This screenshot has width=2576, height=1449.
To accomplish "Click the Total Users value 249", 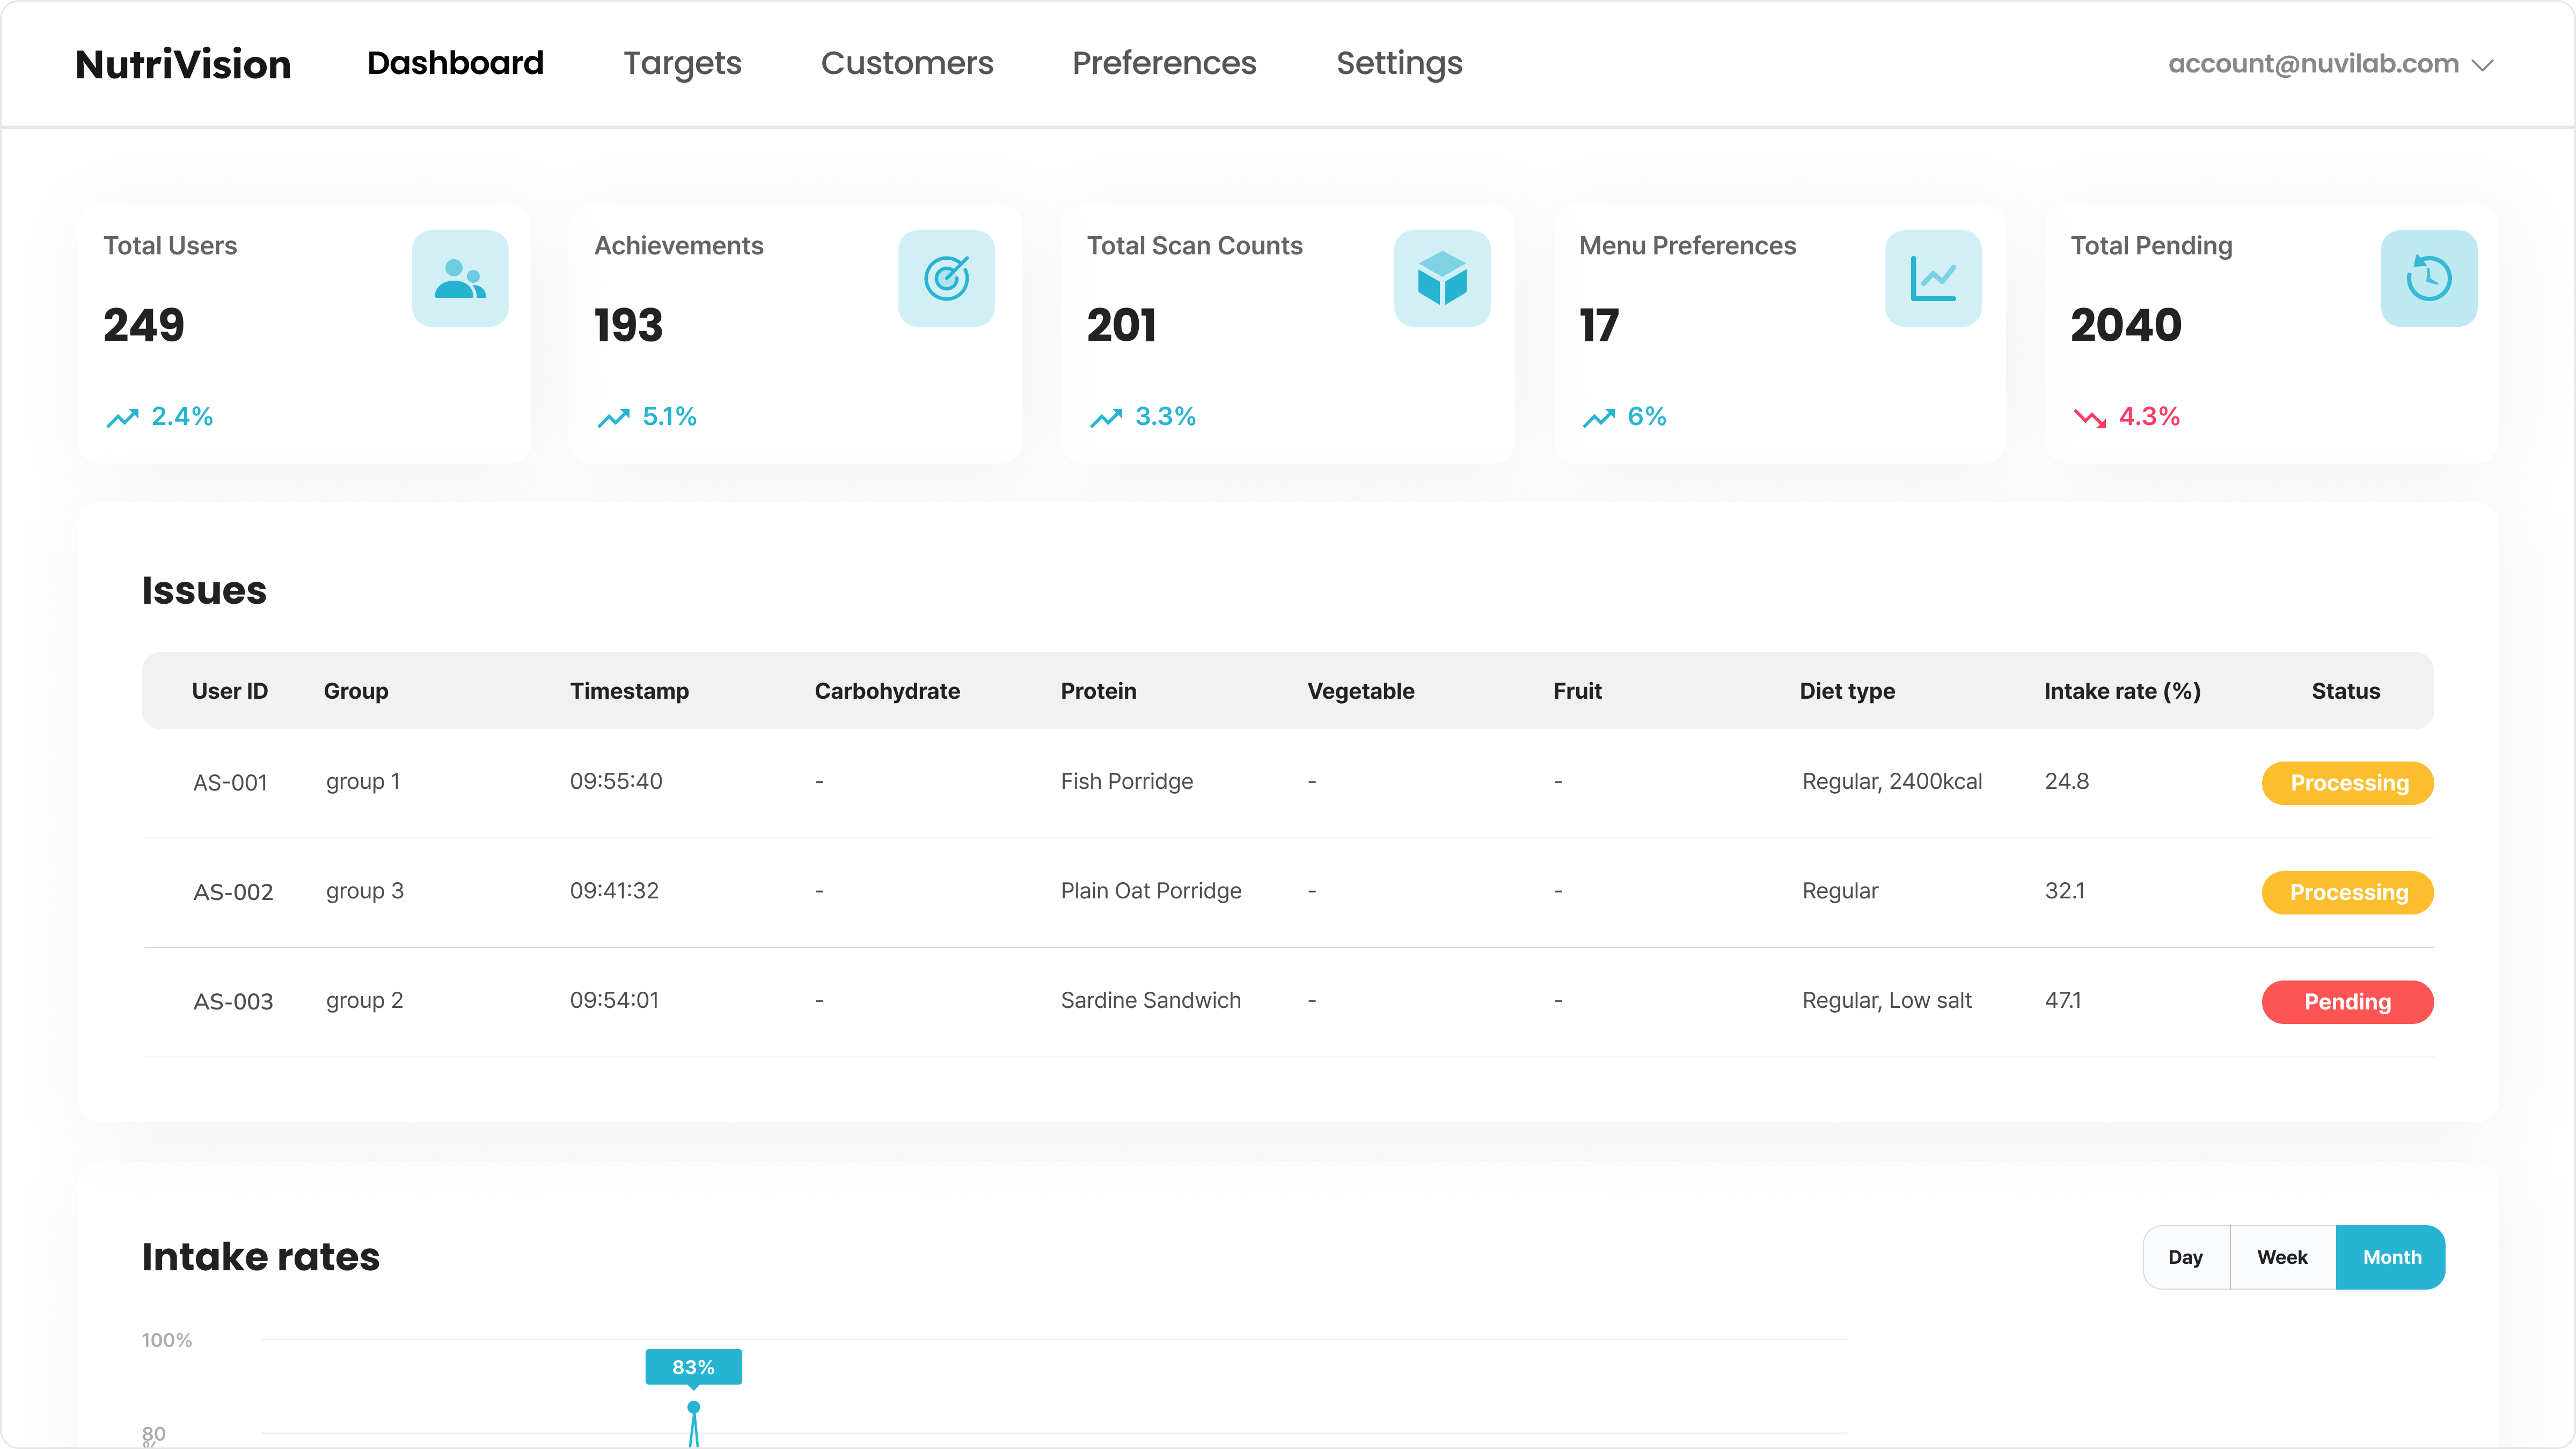I will pyautogui.click(x=144, y=326).
